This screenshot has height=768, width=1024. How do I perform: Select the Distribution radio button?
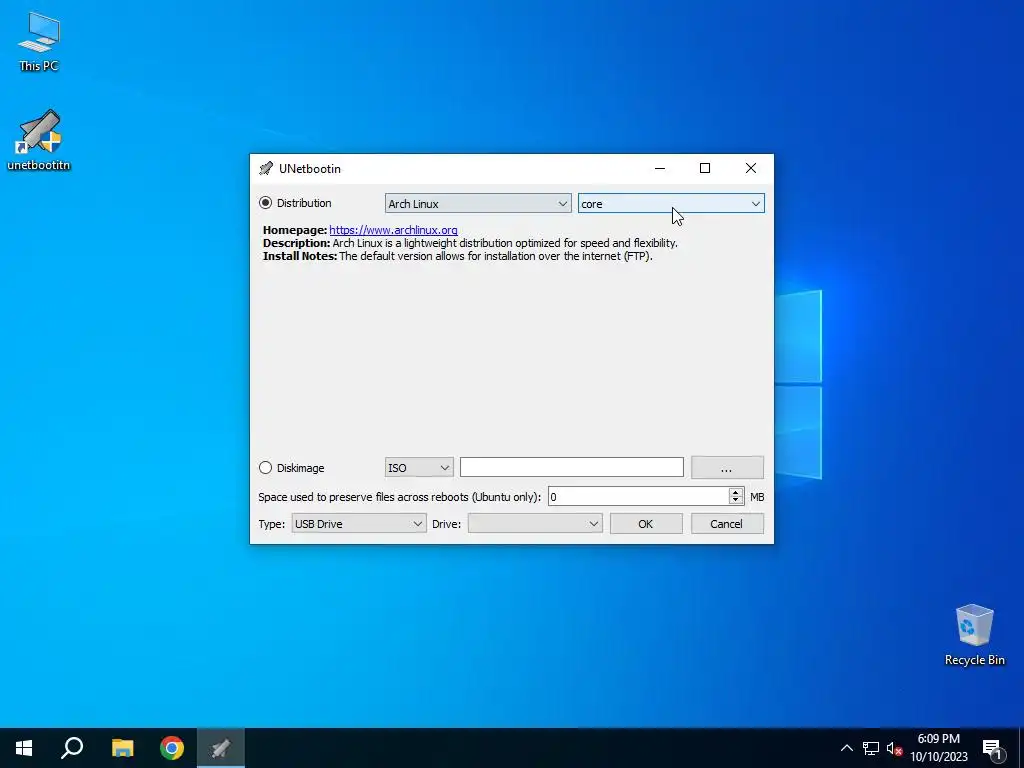click(266, 203)
